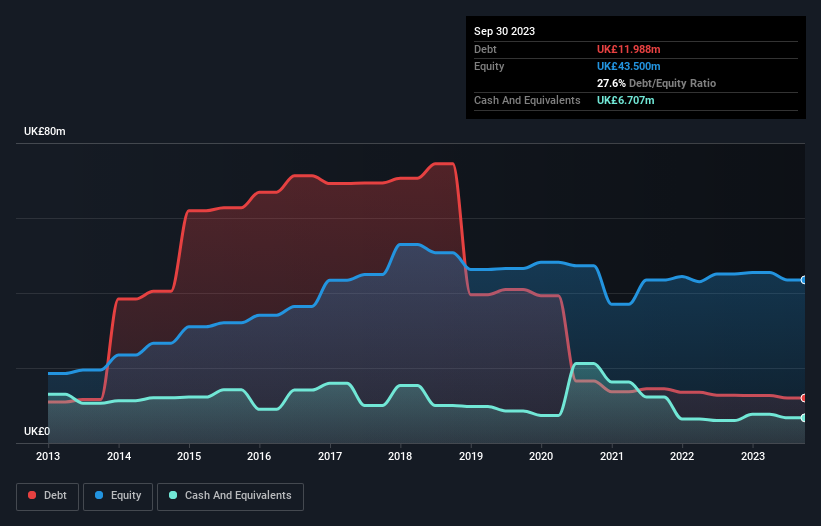Click the blue Equity endpoint marker

pos(803,281)
